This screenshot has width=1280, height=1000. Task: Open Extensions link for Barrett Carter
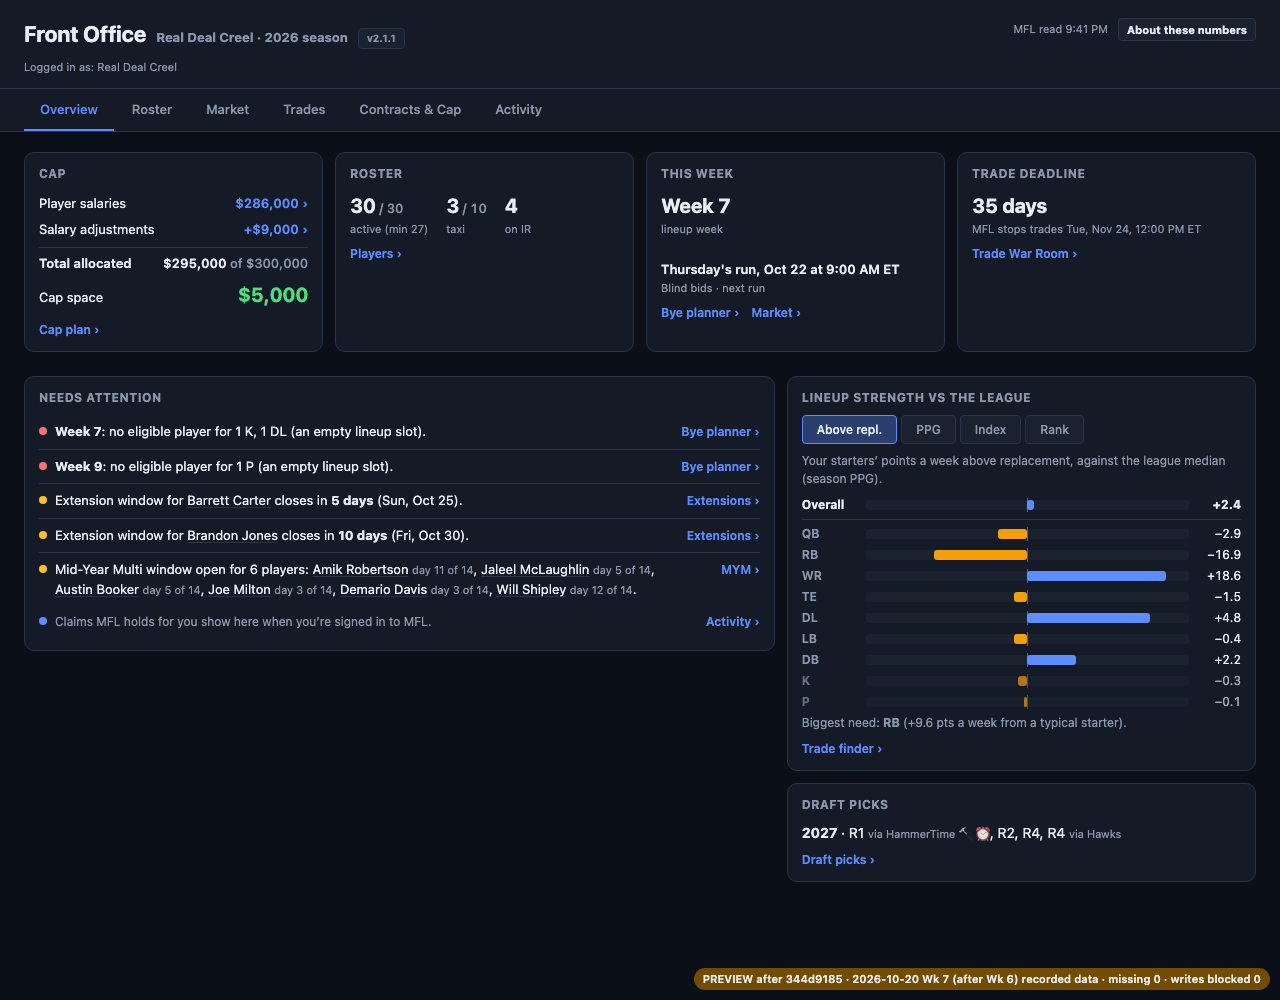(723, 501)
